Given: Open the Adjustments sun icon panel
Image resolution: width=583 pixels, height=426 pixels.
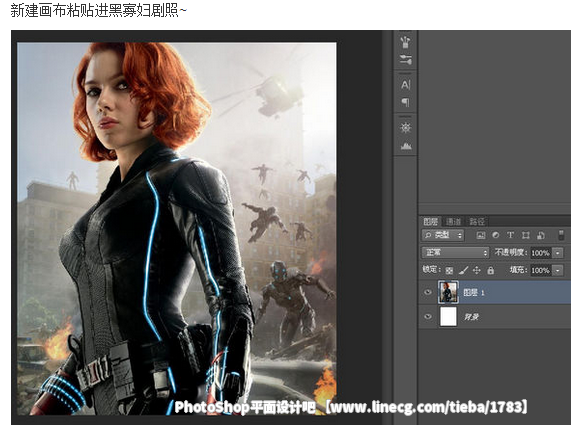Looking at the screenshot, I should tap(406, 128).
